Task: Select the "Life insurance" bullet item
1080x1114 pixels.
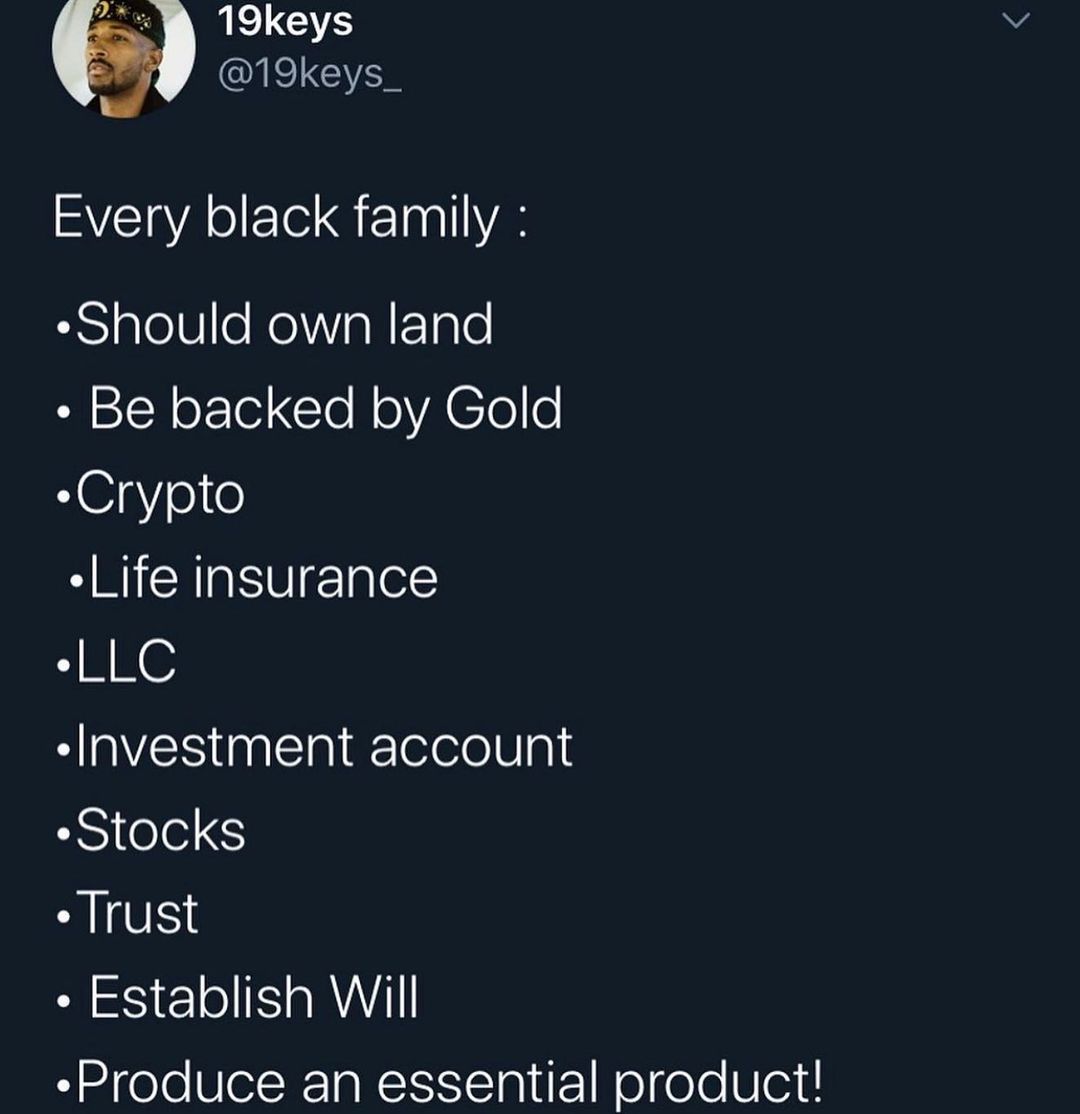Action: click(x=264, y=578)
